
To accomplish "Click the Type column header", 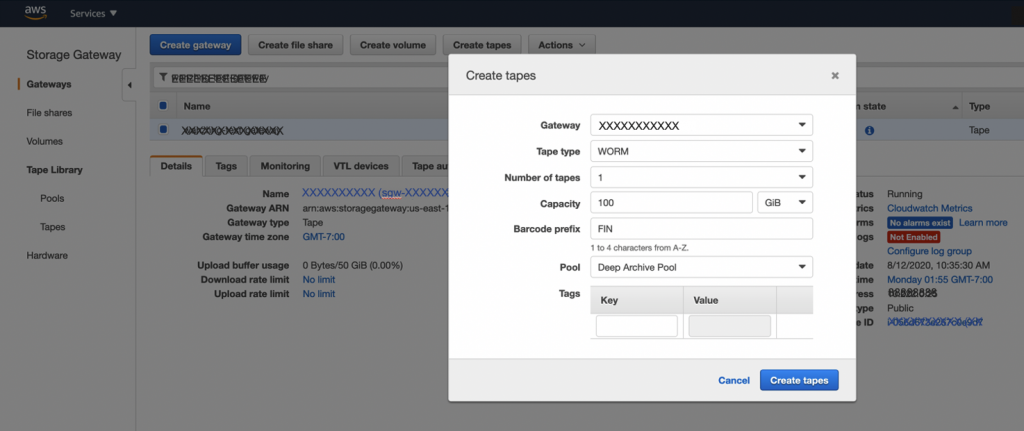I will (979, 106).
